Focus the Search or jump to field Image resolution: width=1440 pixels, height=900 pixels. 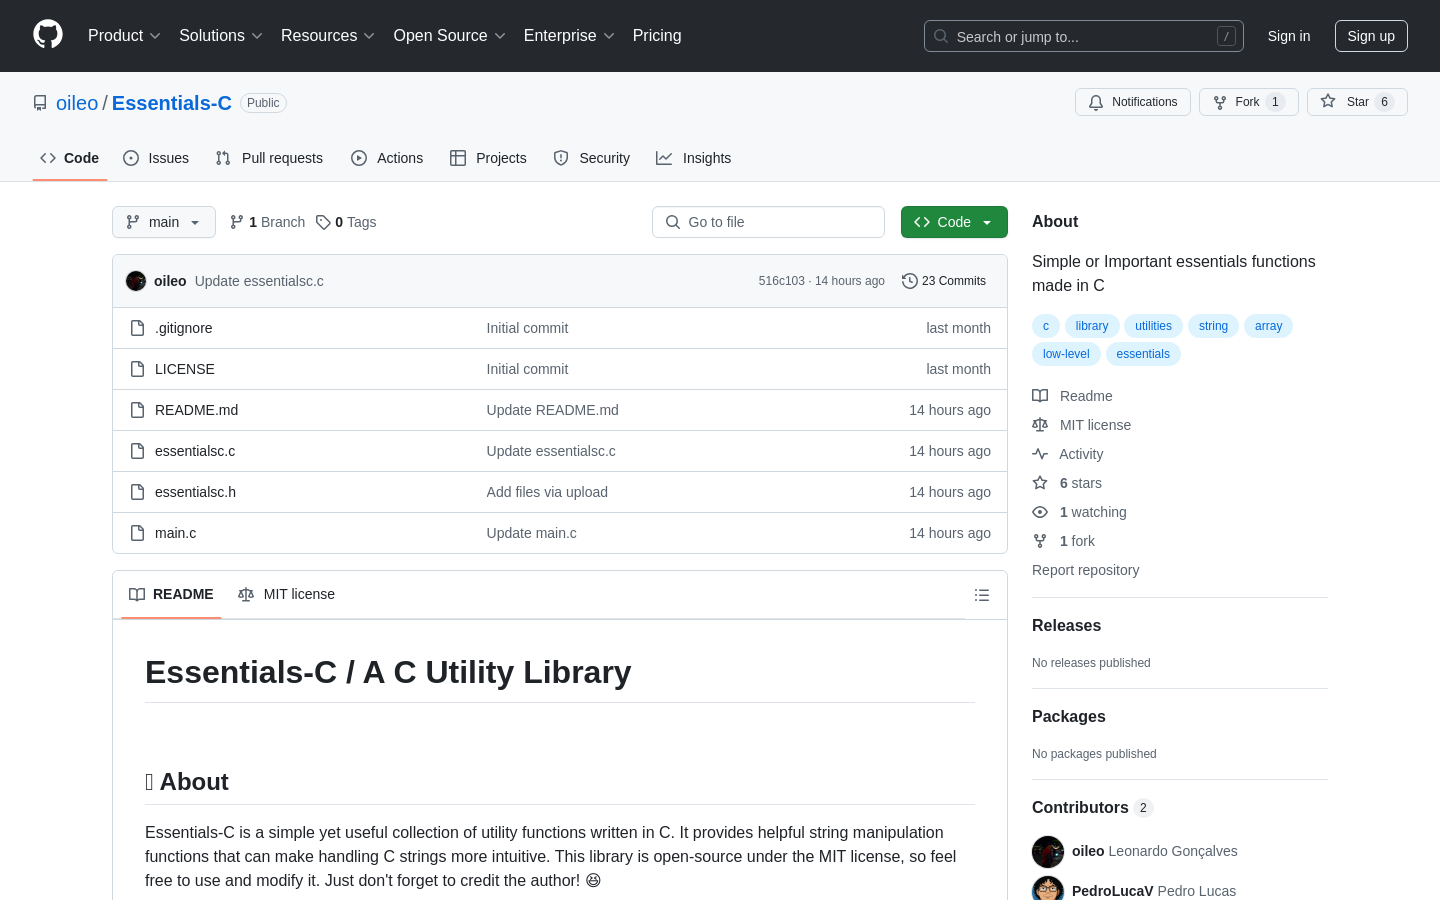point(1084,36)
